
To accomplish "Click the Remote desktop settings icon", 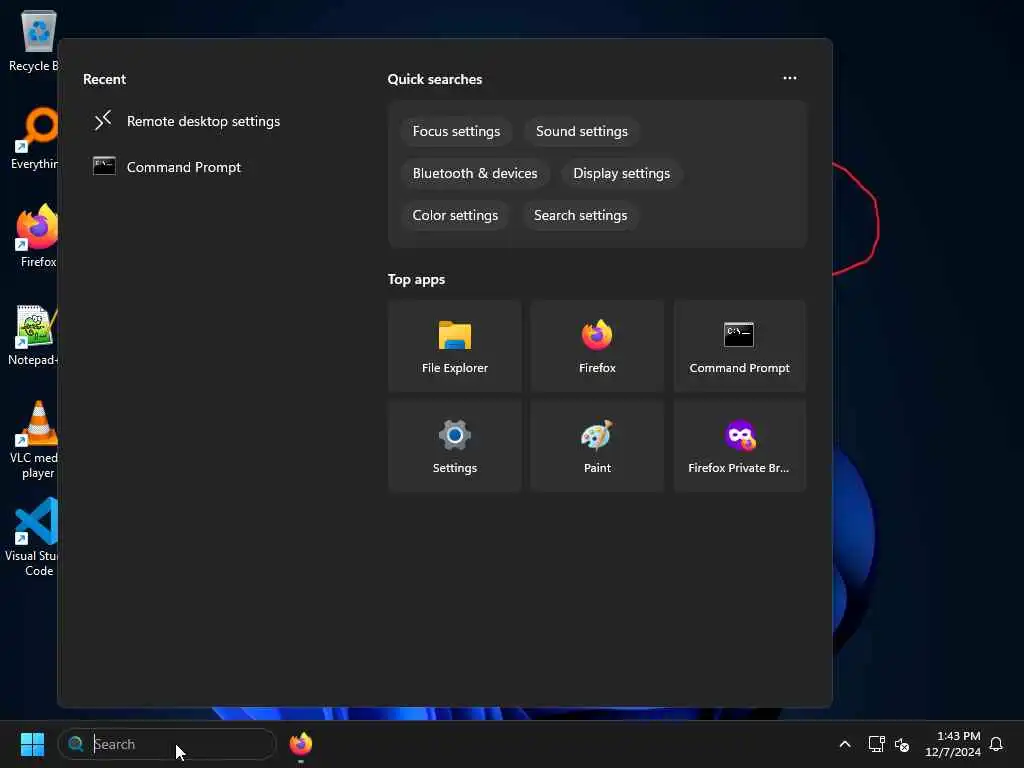I will point(103,121).
